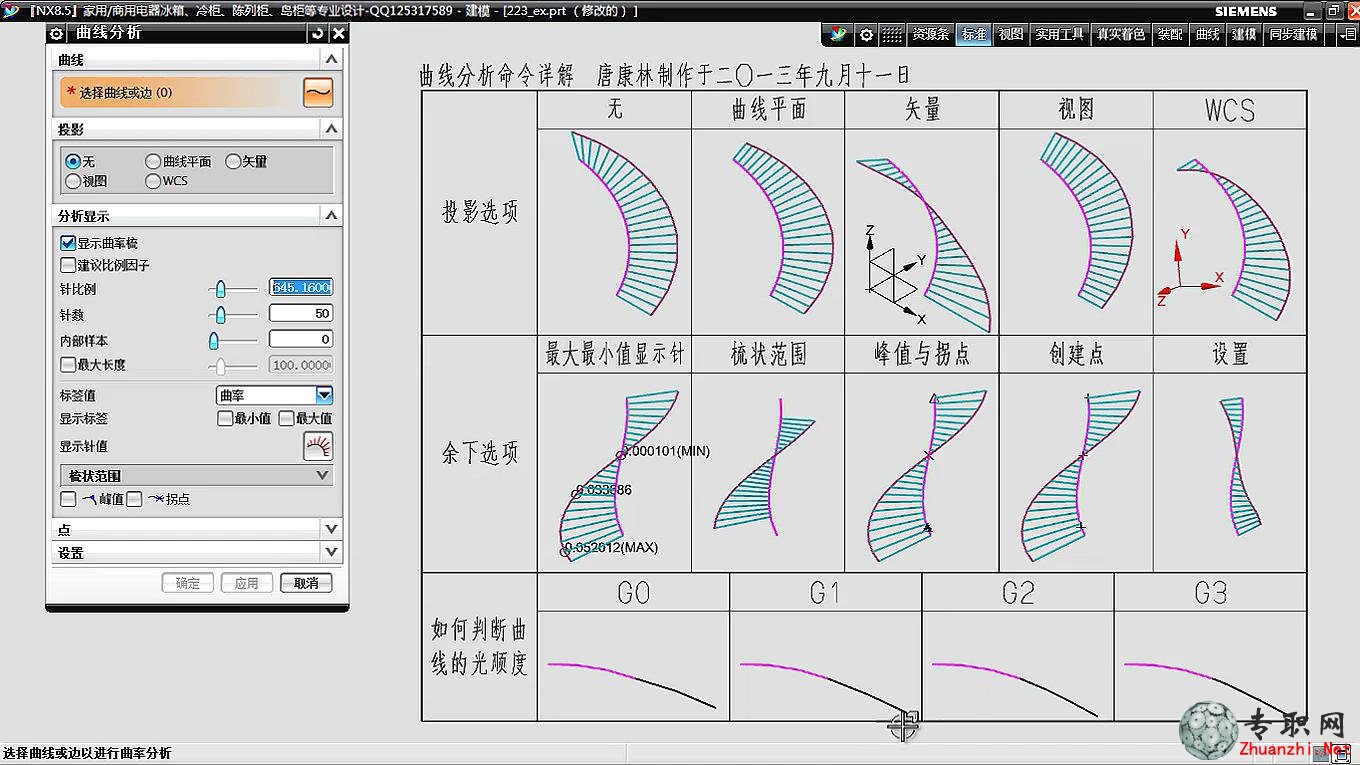Viewport: 1360px width, 765px height.
Task: Click the 内部样本 value field showing 0
Action: (x=301, y=339)
